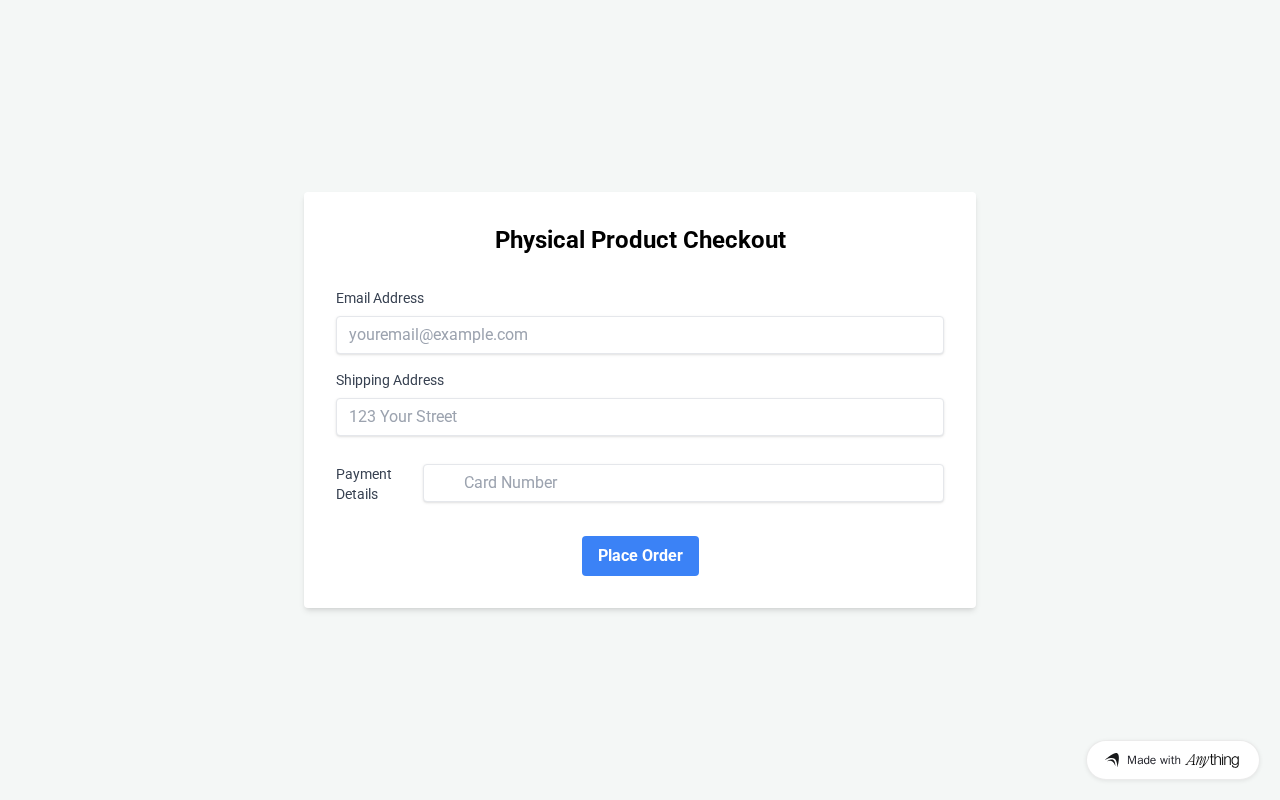Click the stylized "Anything" wordmark in badge
1280x800 pixels.
[x=1212, y=760]
